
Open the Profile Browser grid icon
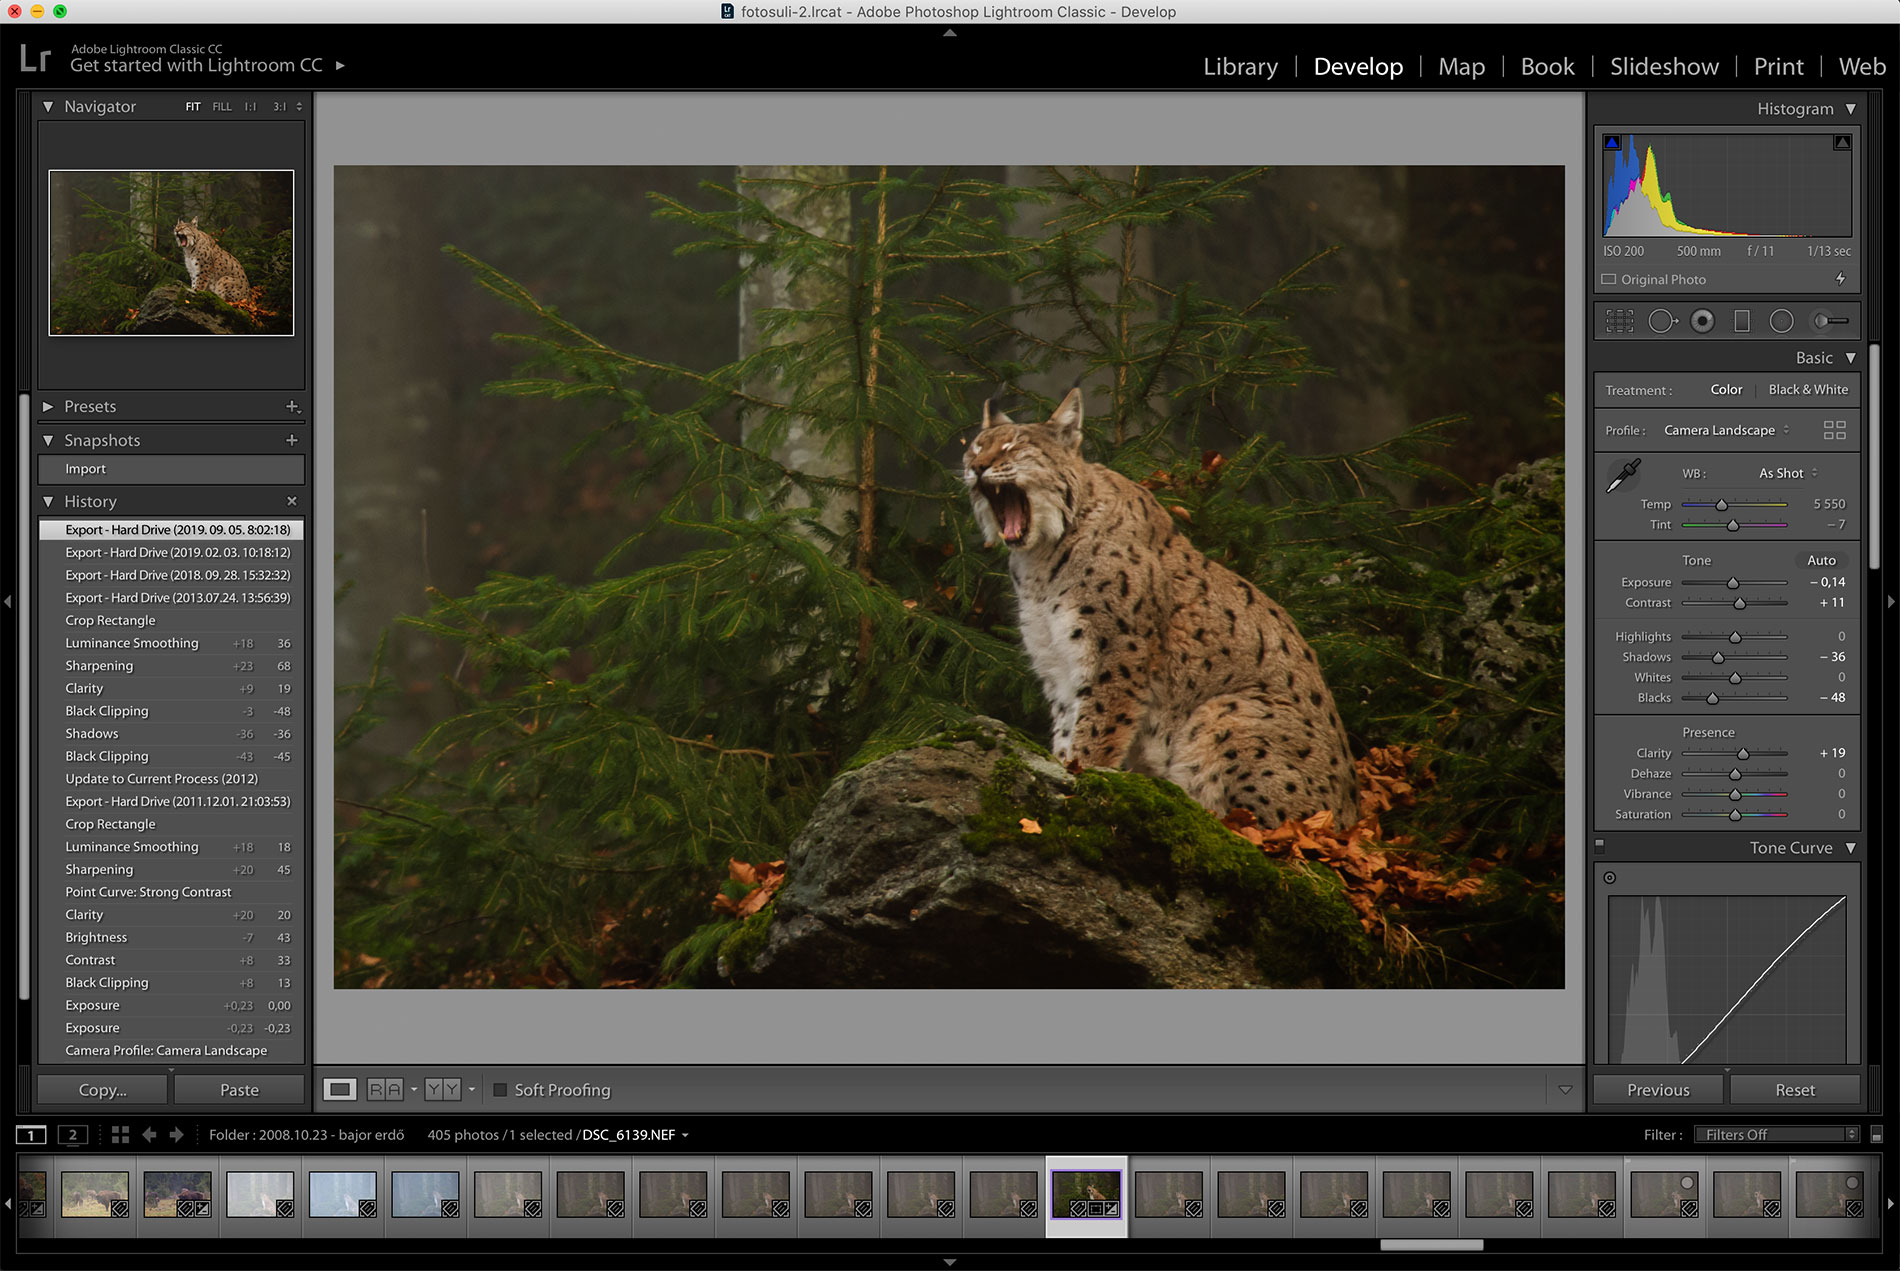tap(1834, 430)
